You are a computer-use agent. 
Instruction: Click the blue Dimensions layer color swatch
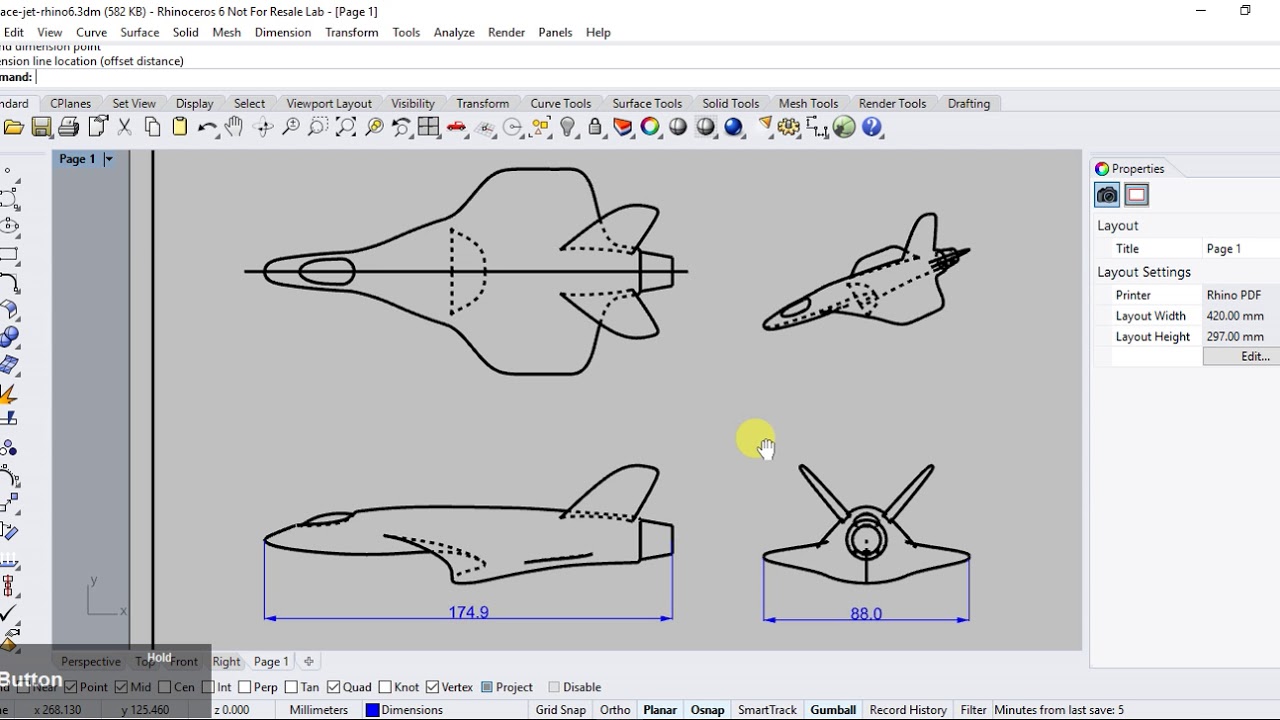click(x=372, y=710)
